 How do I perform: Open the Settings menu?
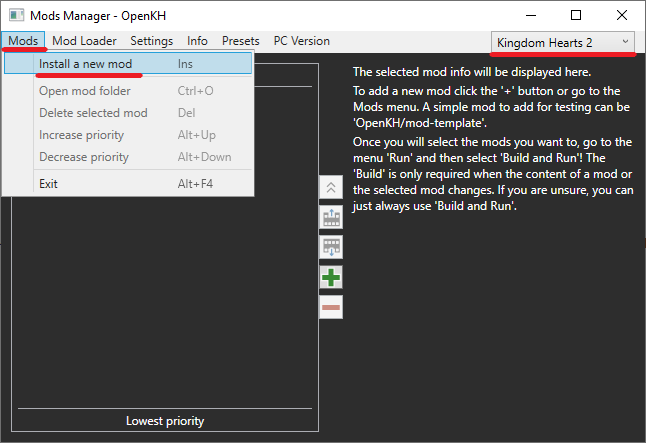(x=151, y=41)
